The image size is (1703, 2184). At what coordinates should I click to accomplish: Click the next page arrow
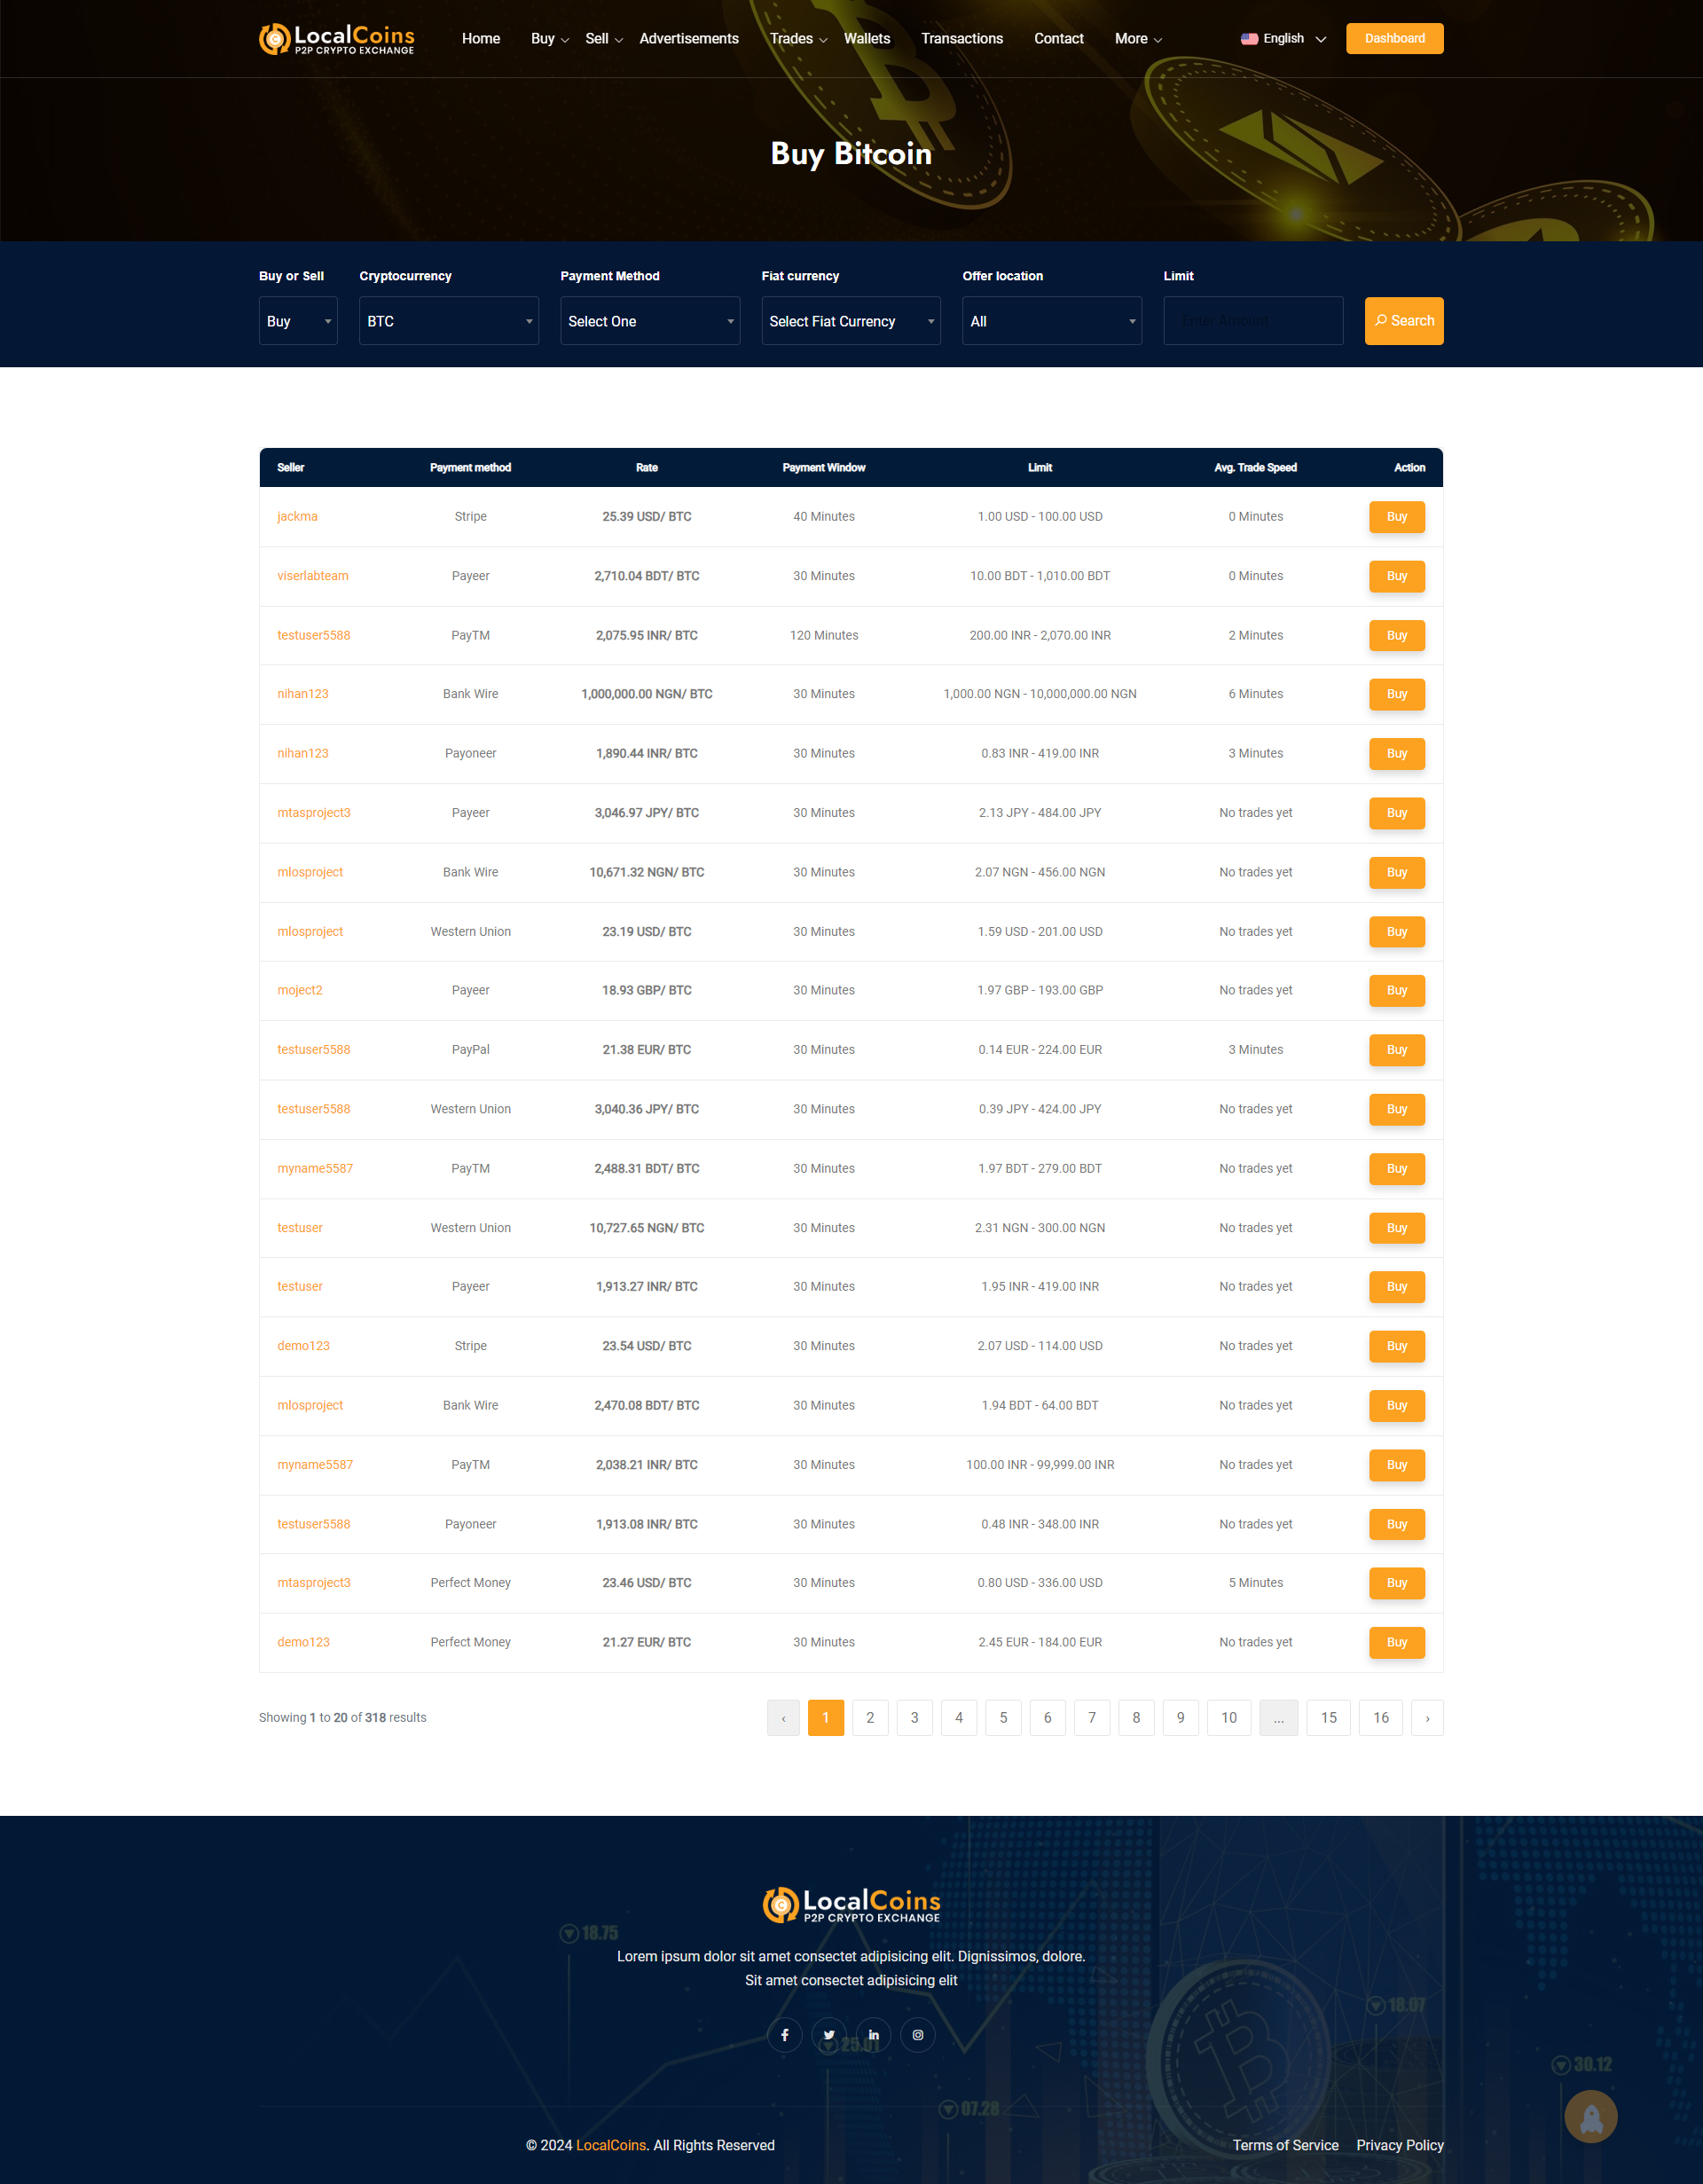click(x=1427, y=1718)
